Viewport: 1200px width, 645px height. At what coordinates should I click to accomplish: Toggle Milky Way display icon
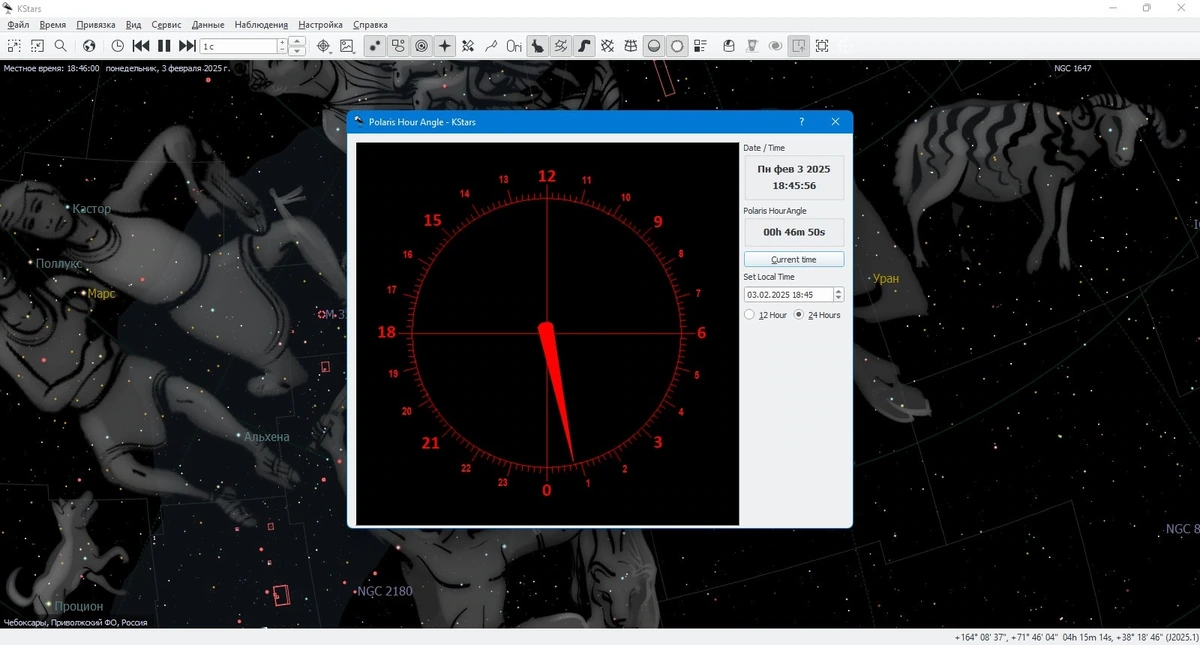tap(585, 46)
